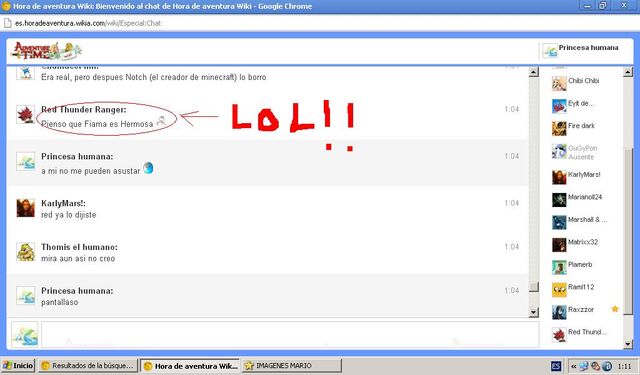Open Red Thunder Ranger's maple leaf avatar in chat
Viewport: 640px width, 375px height.
pyautogui.click(x=25, y=114)
